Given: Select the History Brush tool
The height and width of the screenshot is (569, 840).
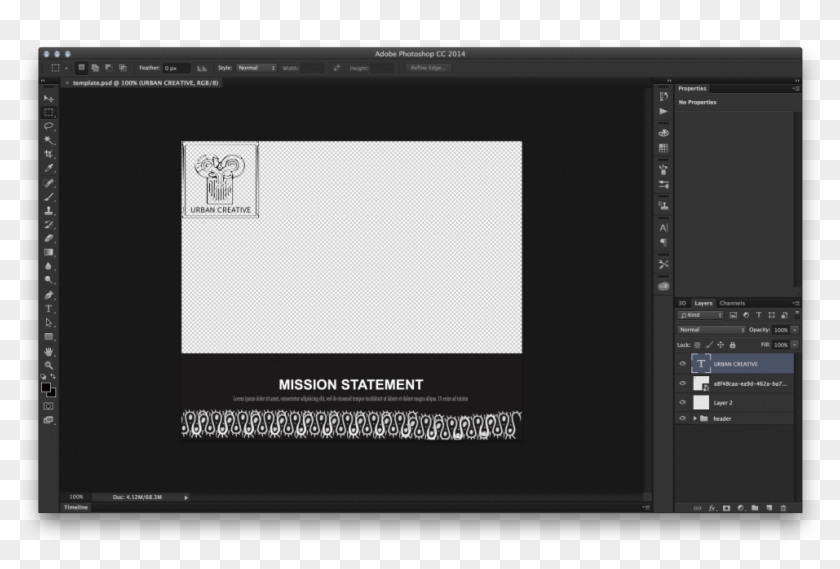Looking at the screenshot, I should click(49, 224).
